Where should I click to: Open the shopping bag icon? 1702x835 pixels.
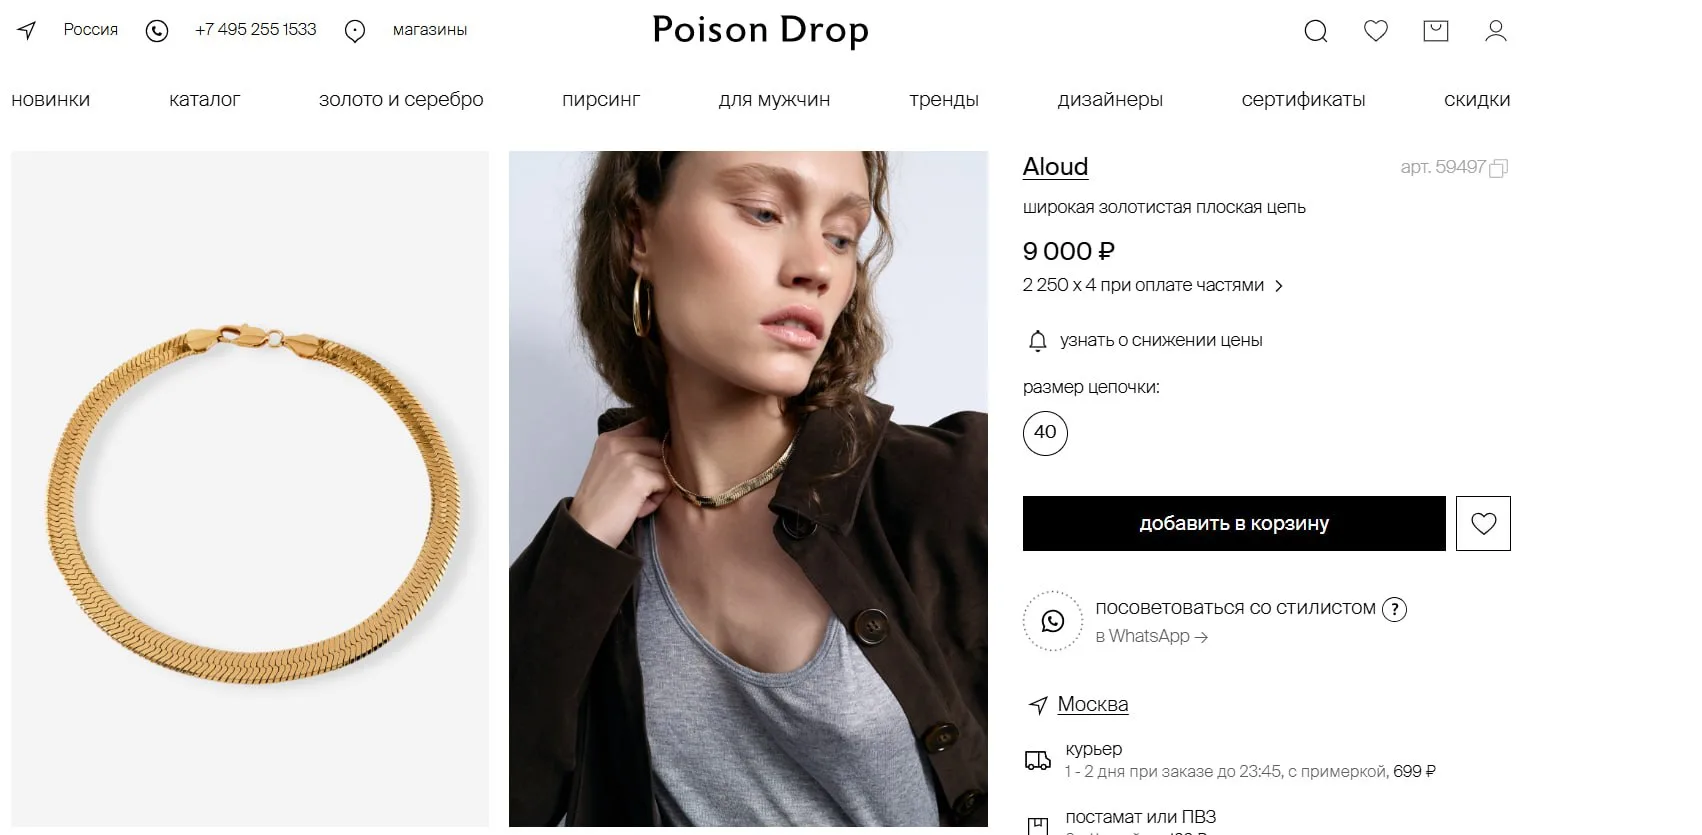(x=1436, y=31)
